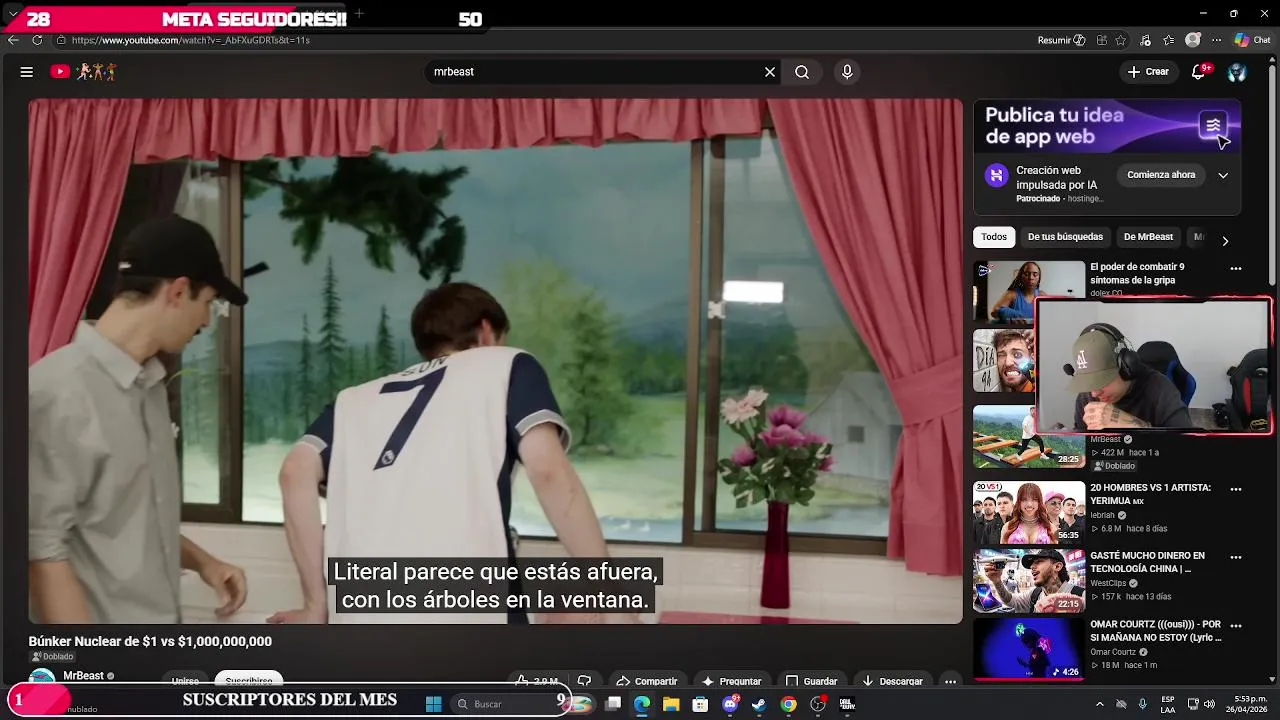Open options for OMAR COURTZ video

click(1236, 625)
